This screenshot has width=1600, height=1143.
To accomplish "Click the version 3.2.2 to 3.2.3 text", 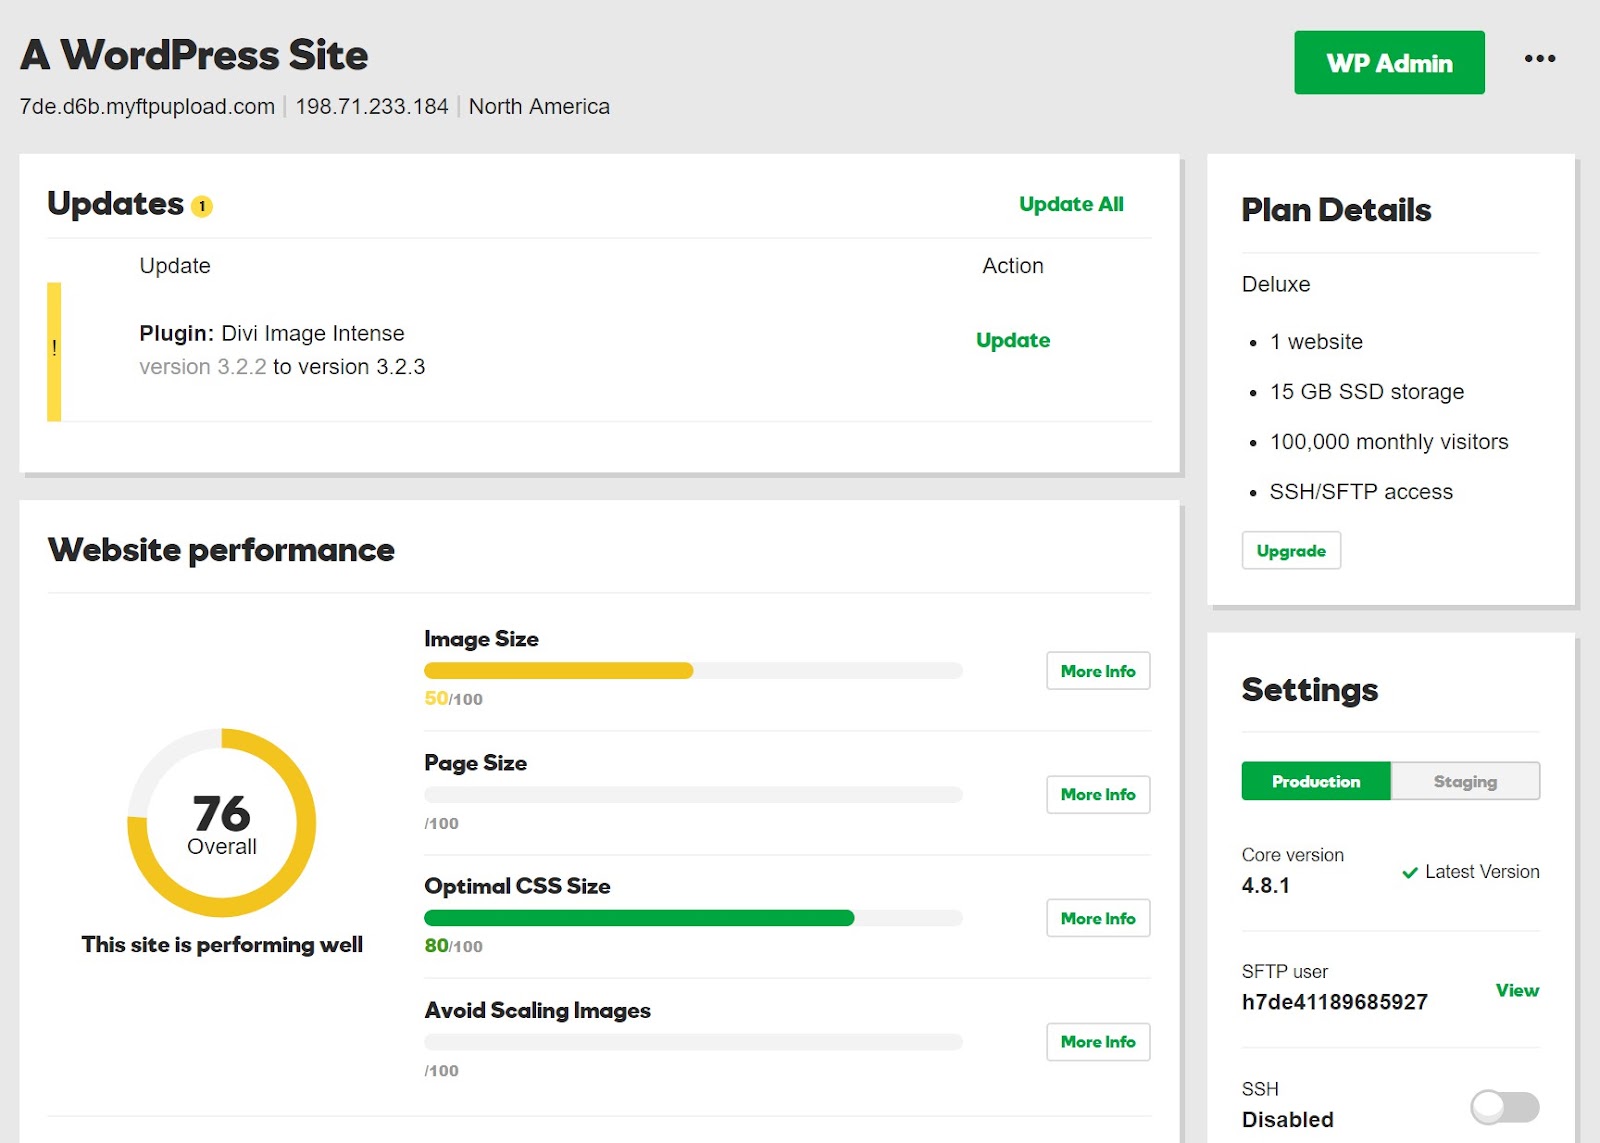I will (x=282, y=367).
